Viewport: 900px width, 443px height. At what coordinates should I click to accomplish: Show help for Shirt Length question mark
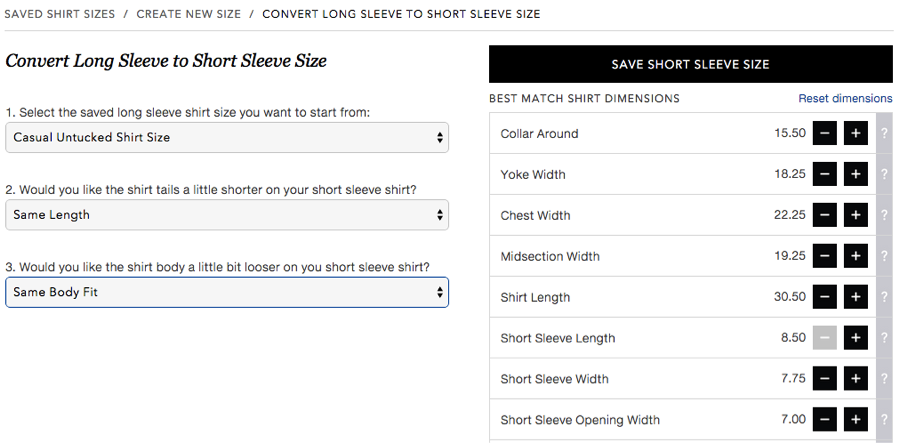click(885, 297)
